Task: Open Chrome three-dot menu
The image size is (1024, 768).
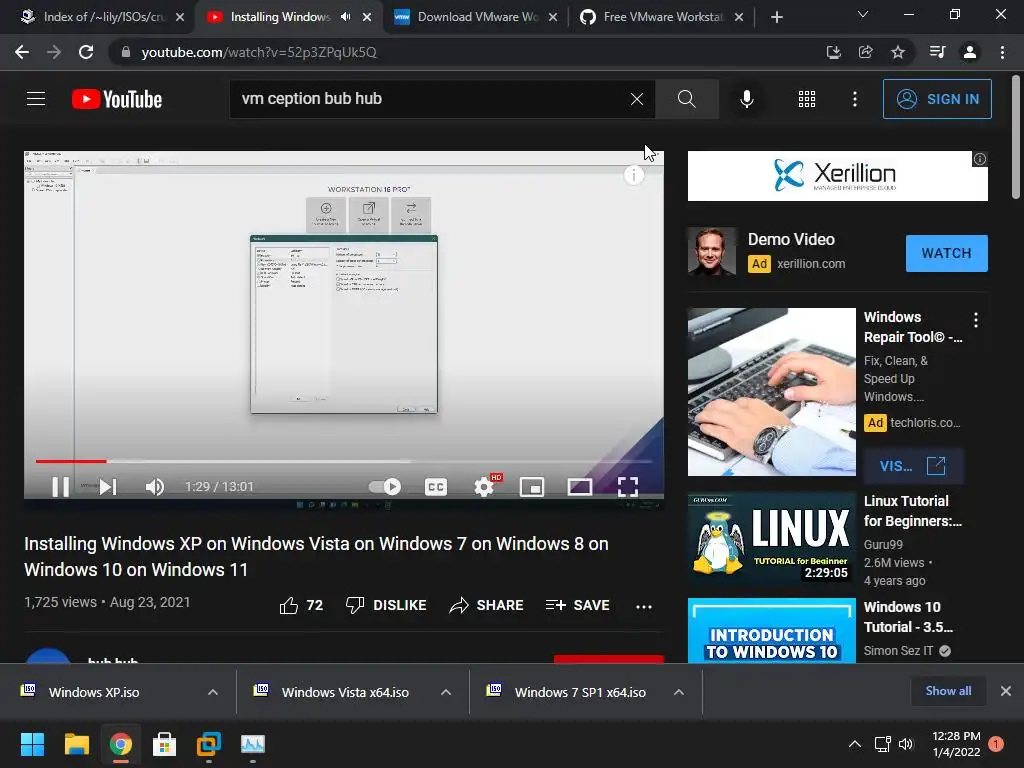Action: [1002, 52]
